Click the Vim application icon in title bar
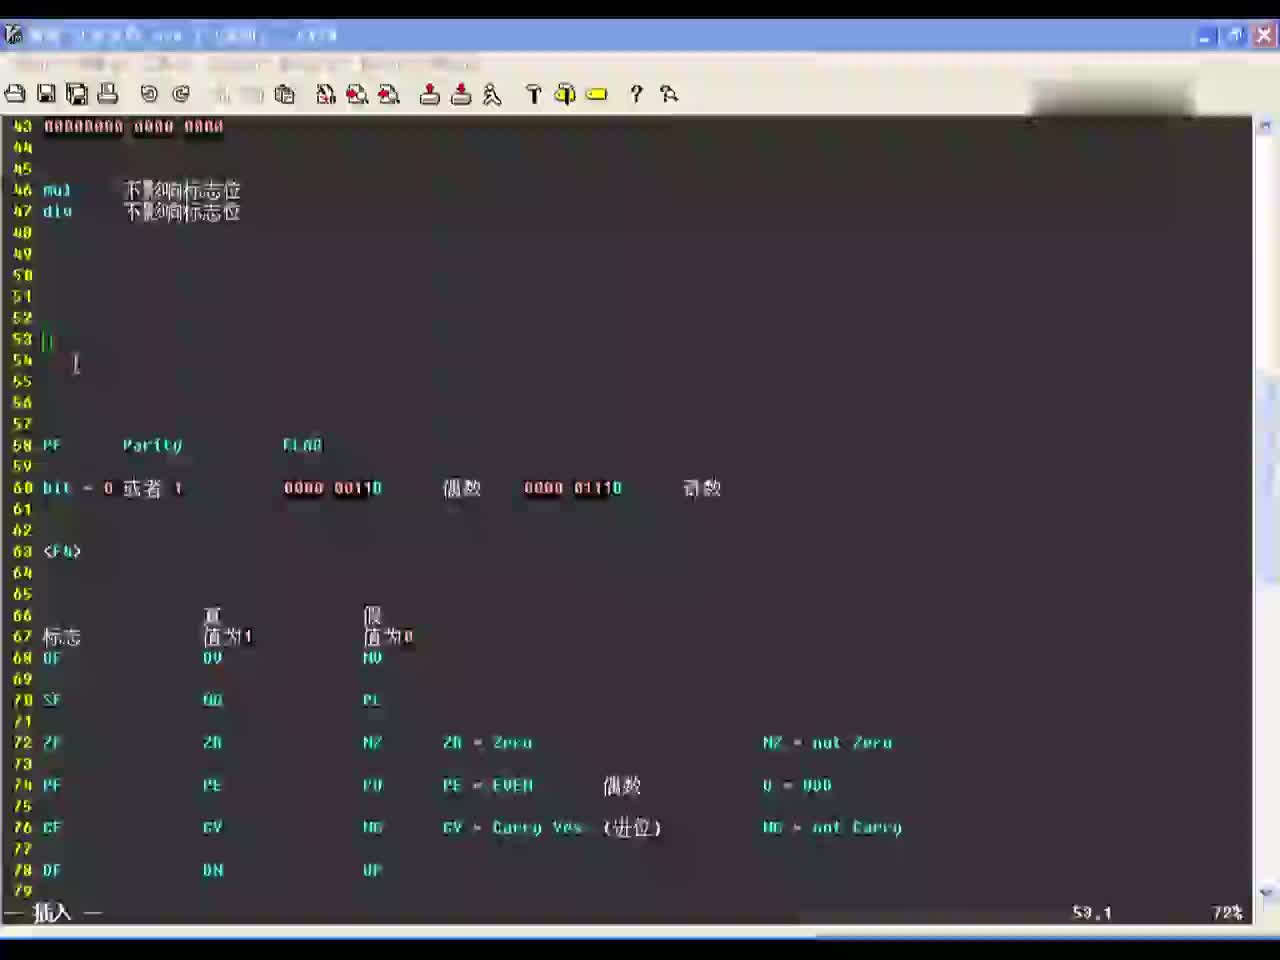 13,35
